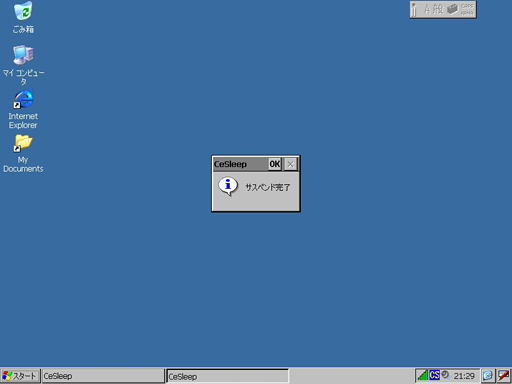Open the ごみ箱 recycle bin icon

click(x=23, y=17)
